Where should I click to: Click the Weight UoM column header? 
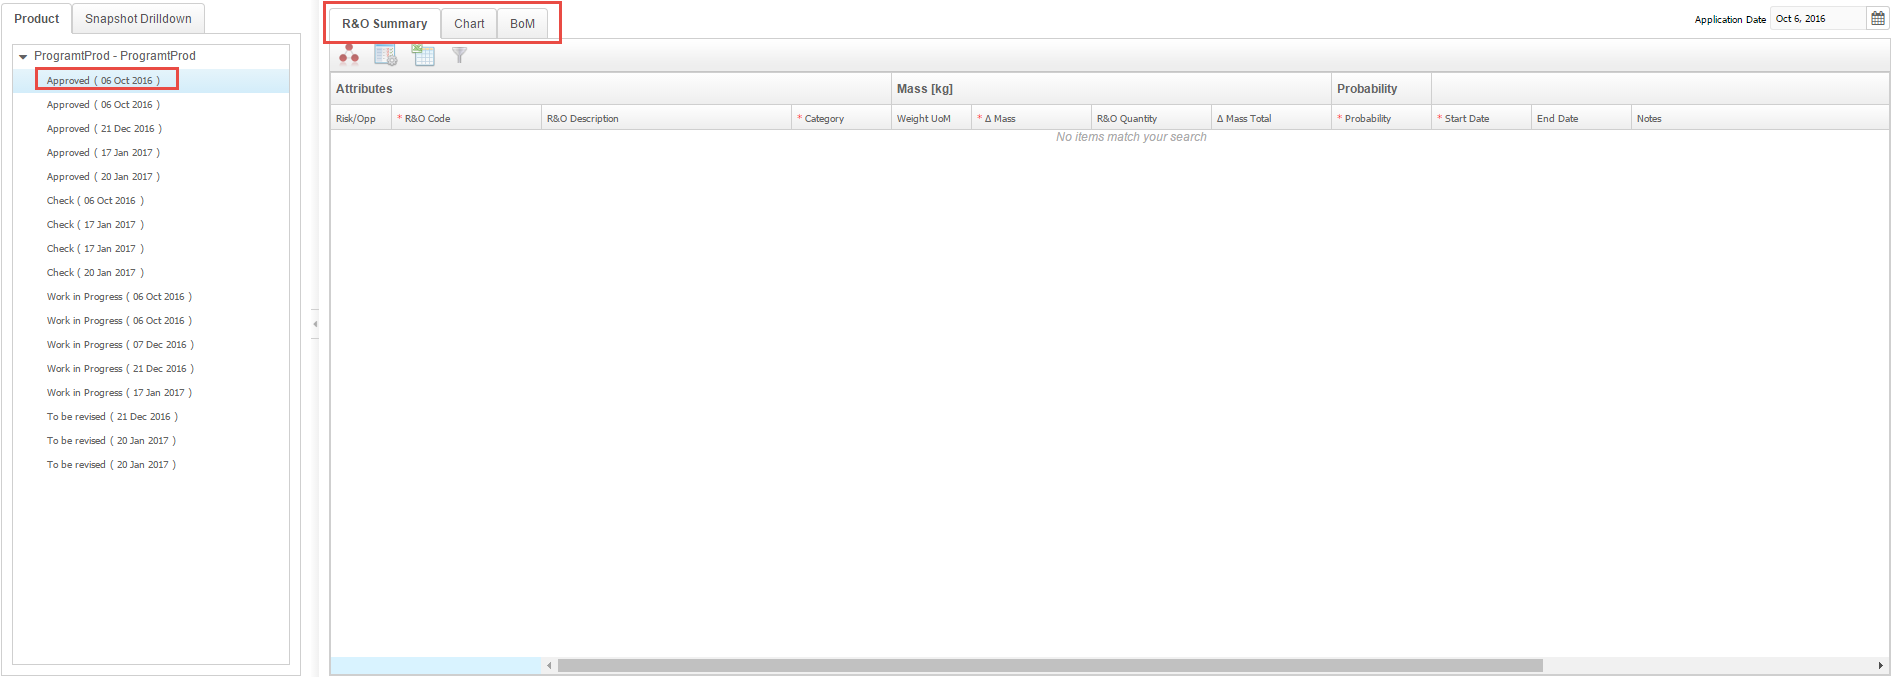[x=931, y=118]
